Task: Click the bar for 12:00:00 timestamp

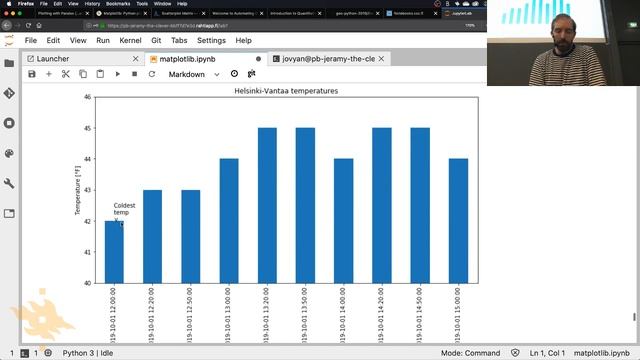Action: coord(114,252)
